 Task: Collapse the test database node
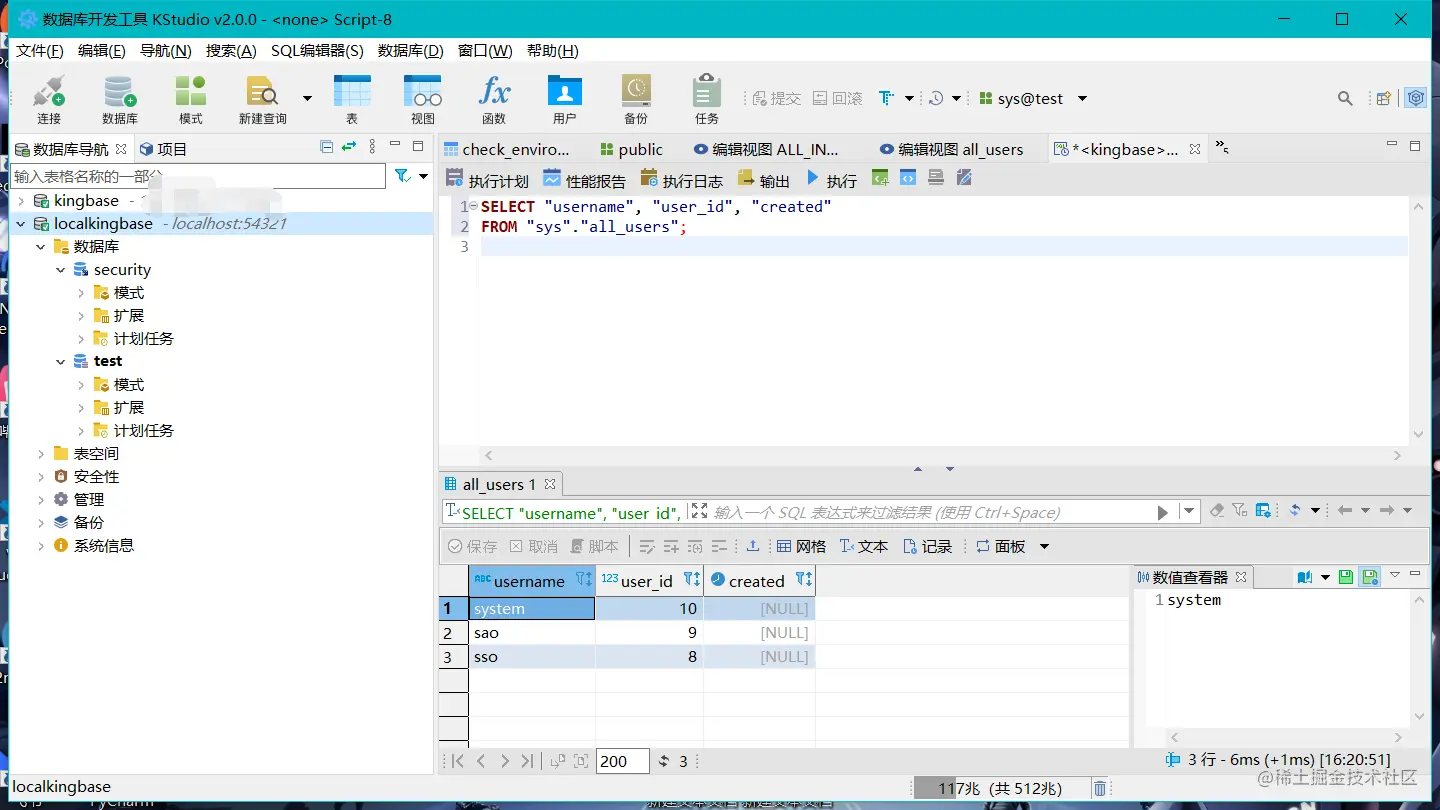pos(61,362)
